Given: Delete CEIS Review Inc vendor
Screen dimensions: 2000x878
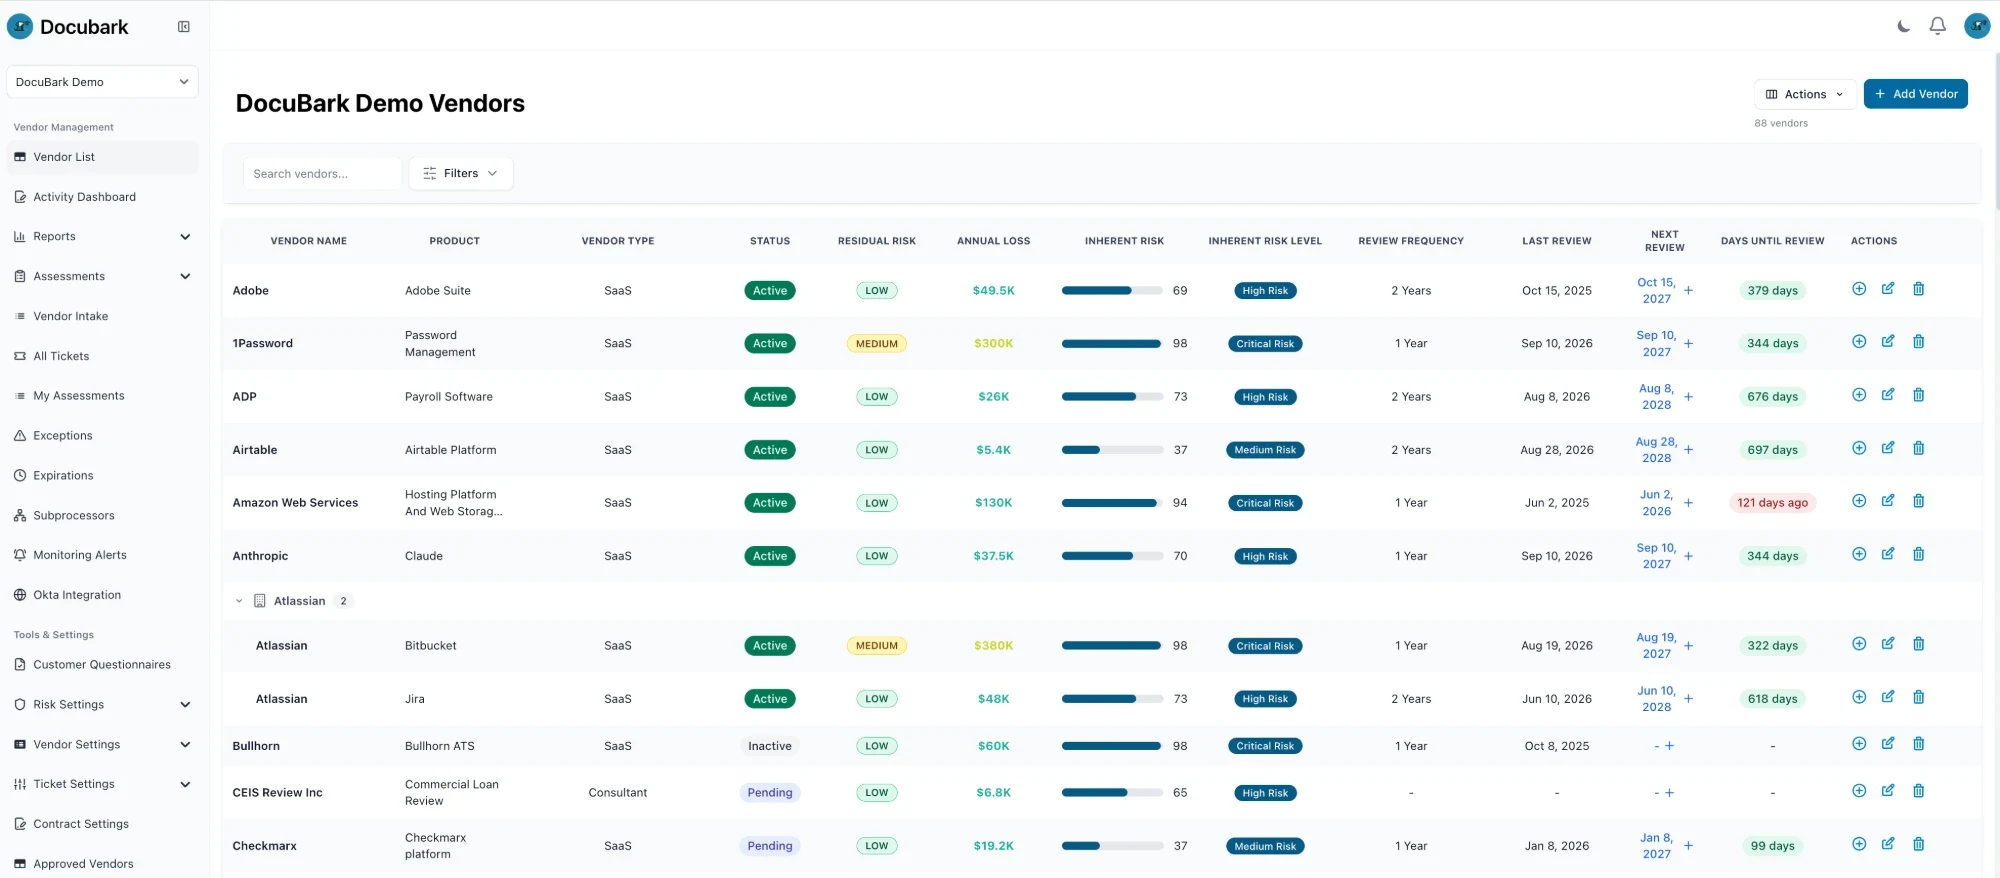Looking at the screenshot, I should (x=1918, y=791).
